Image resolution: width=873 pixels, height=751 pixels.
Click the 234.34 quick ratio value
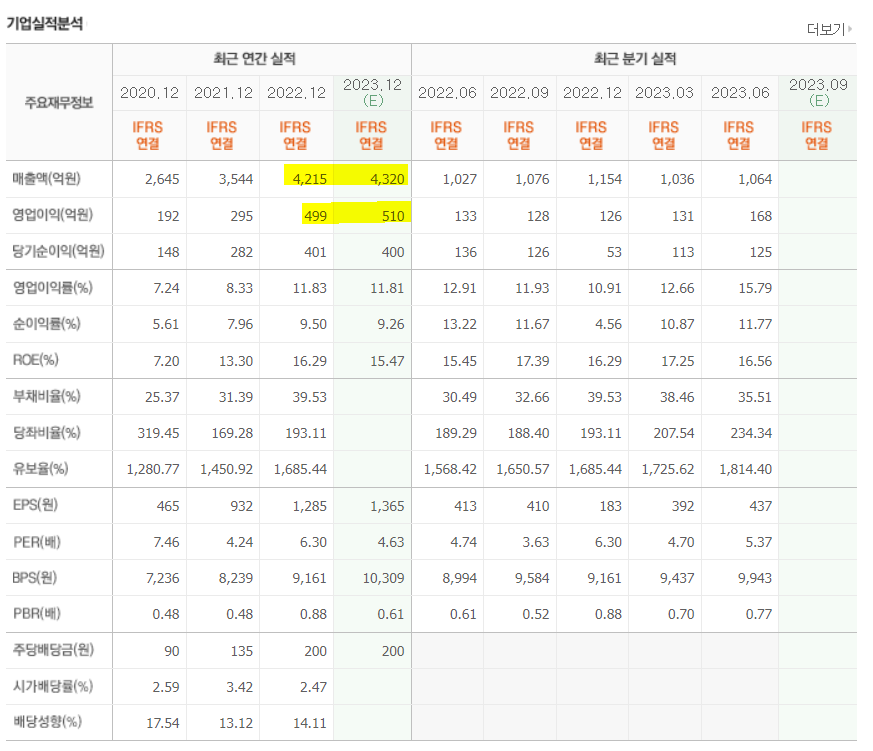[x=751, y=433]
